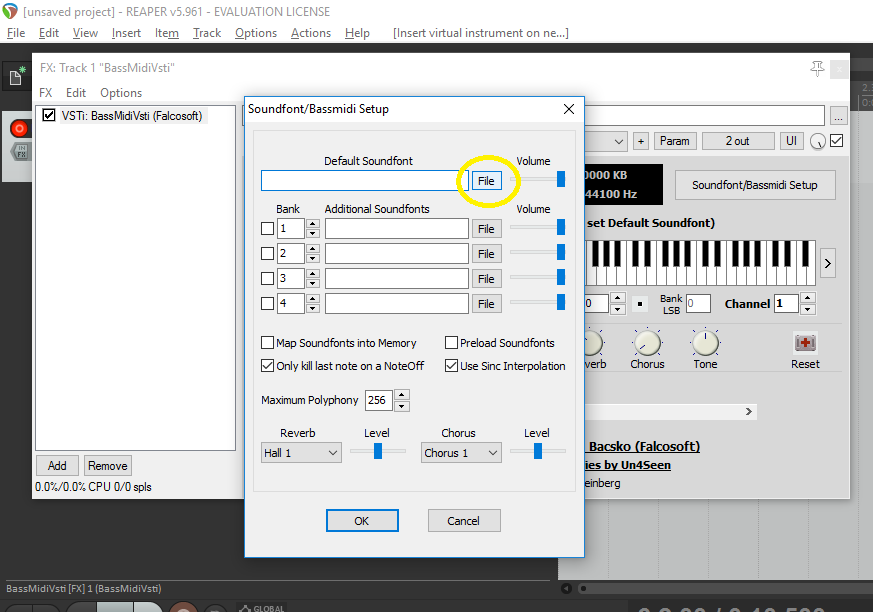The image size is (873, 612).
Task: Click the 2 out routing button
Action: tap(738, 141)
